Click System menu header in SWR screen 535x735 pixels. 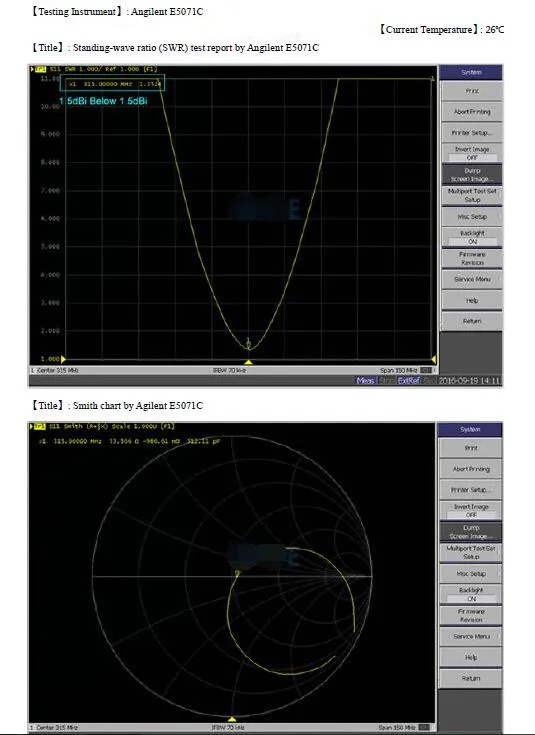click(x=471, y=73)
